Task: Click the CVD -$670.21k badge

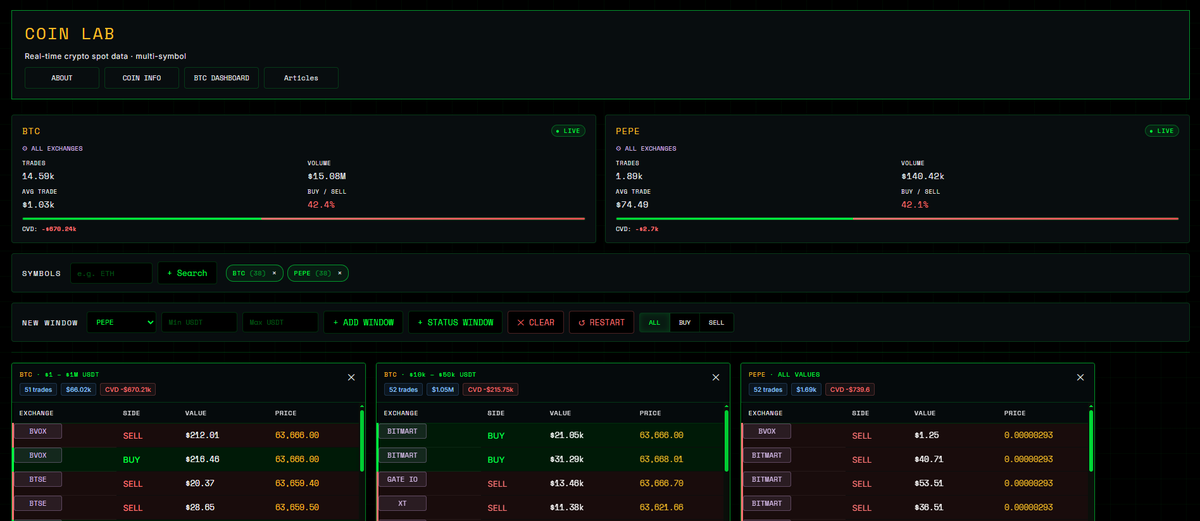Action: point(127,389)
